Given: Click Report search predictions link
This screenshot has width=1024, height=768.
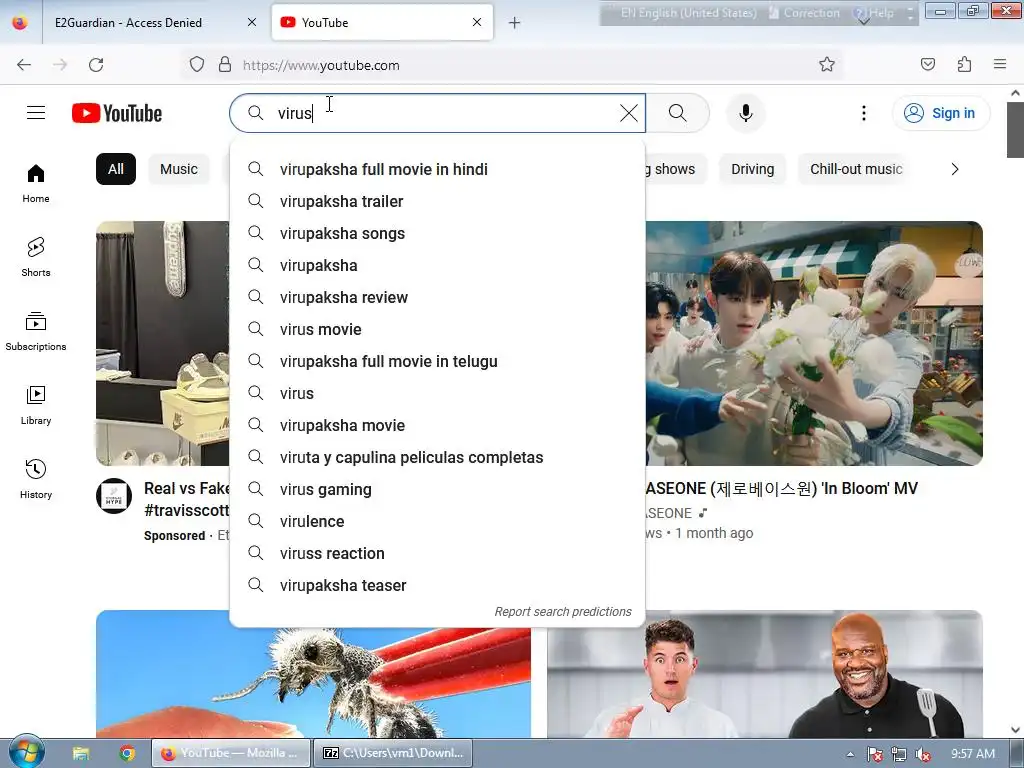Looking at the screenshot, I should [x=563, y=612].
